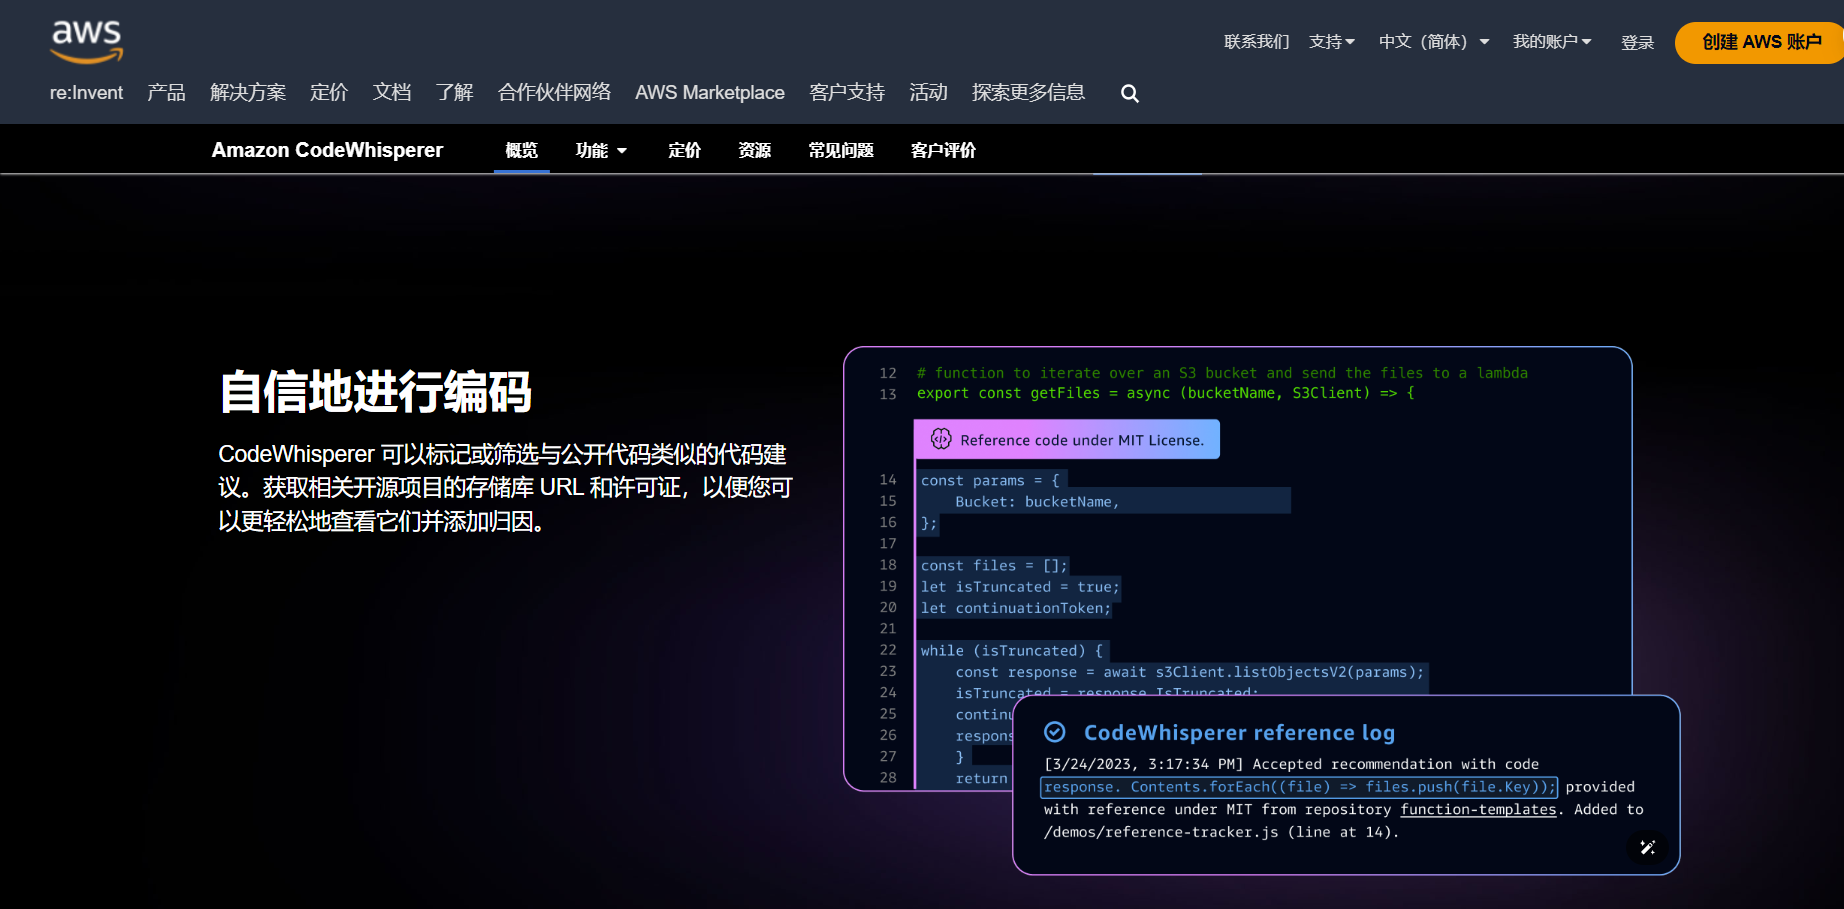Click the 自信地进行编码 heading

click(x=376, y=391)
